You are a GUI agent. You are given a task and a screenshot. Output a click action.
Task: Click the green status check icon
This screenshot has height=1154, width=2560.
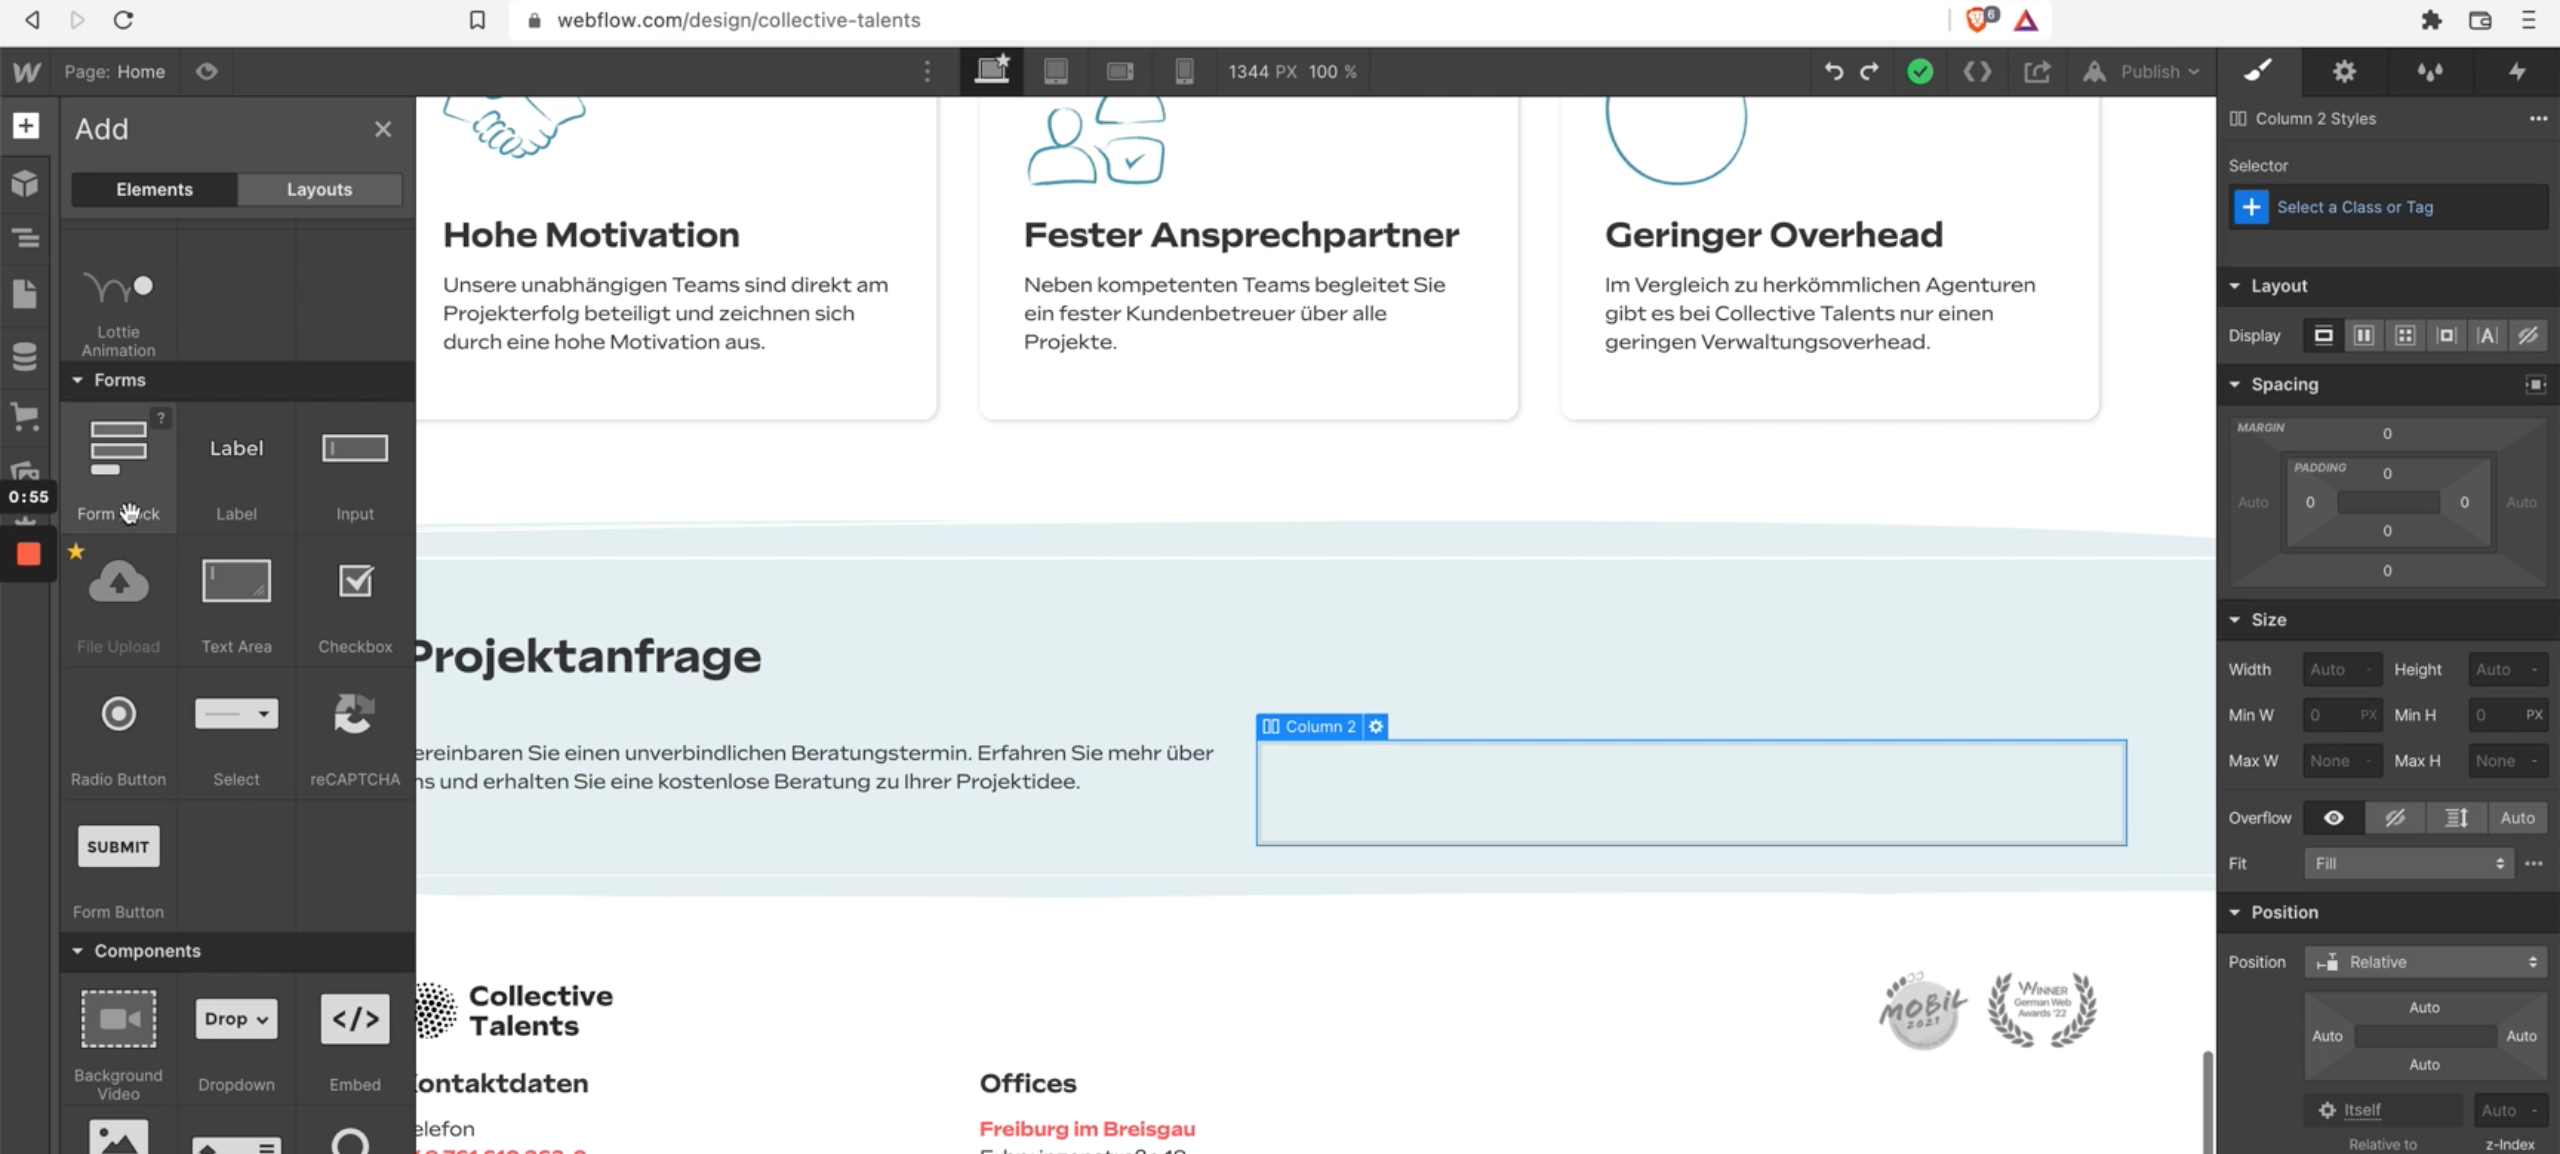click(x=1919, y=71)
